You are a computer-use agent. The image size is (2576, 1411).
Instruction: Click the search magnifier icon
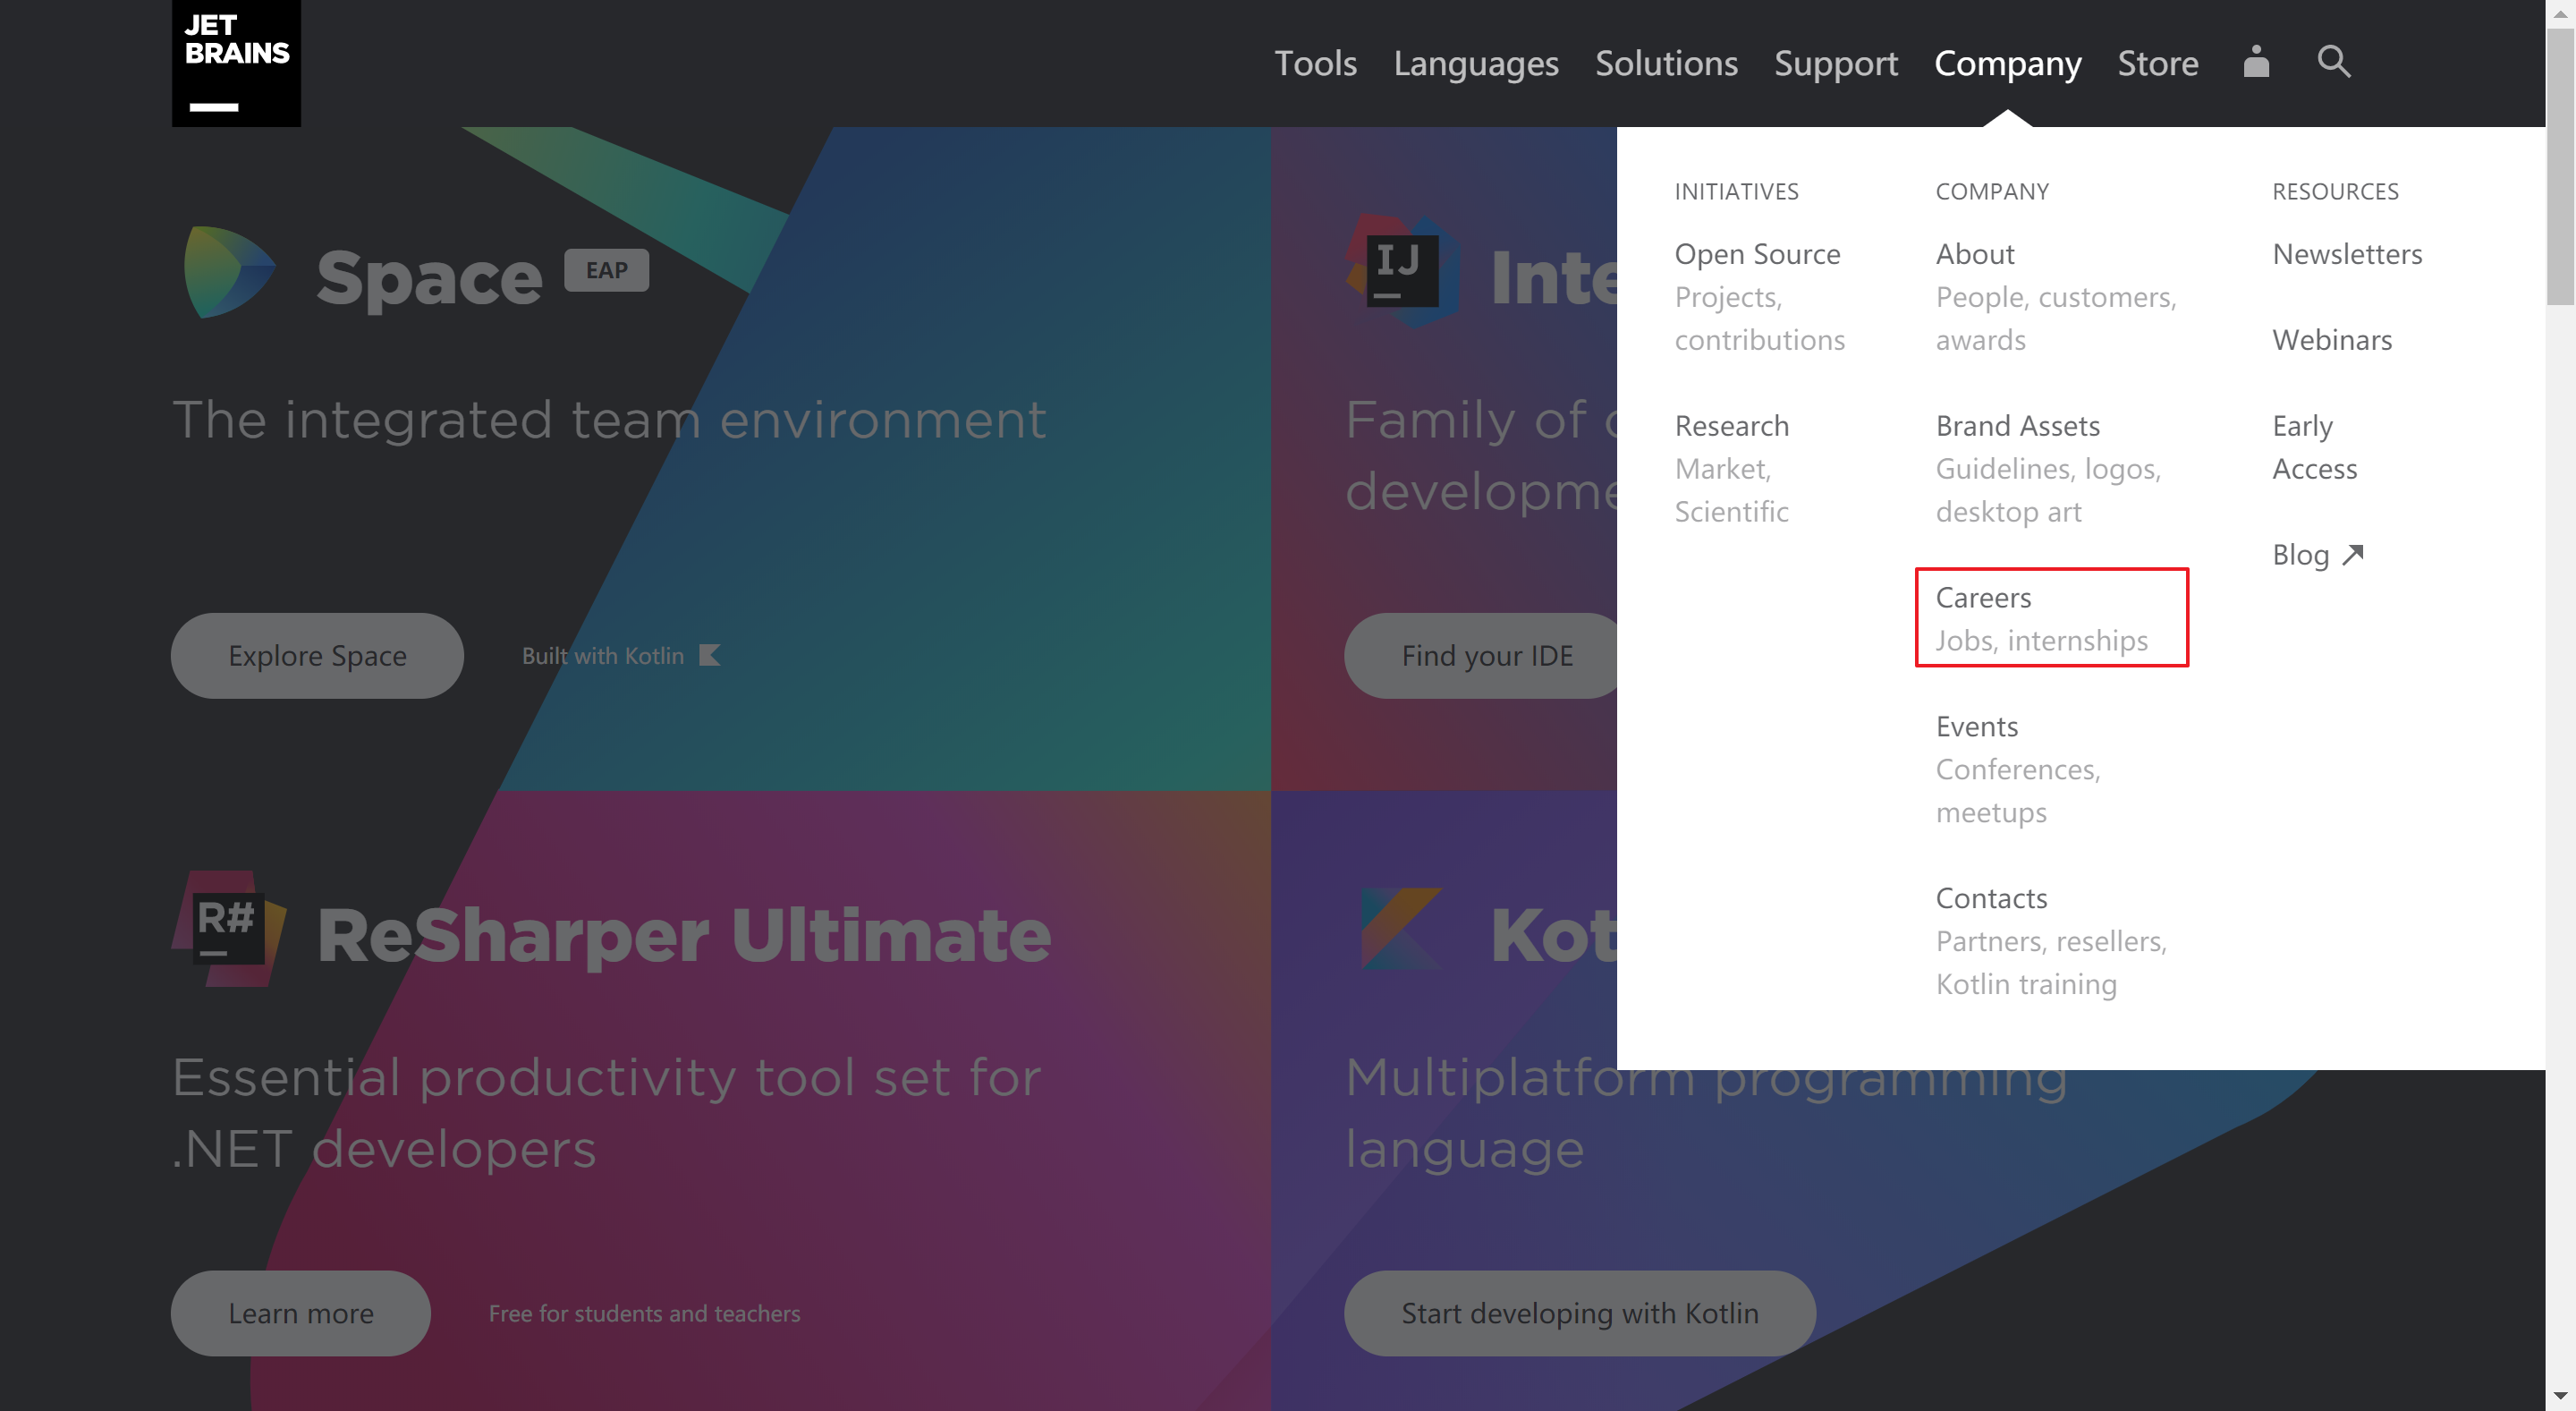tap(2333, 62)
